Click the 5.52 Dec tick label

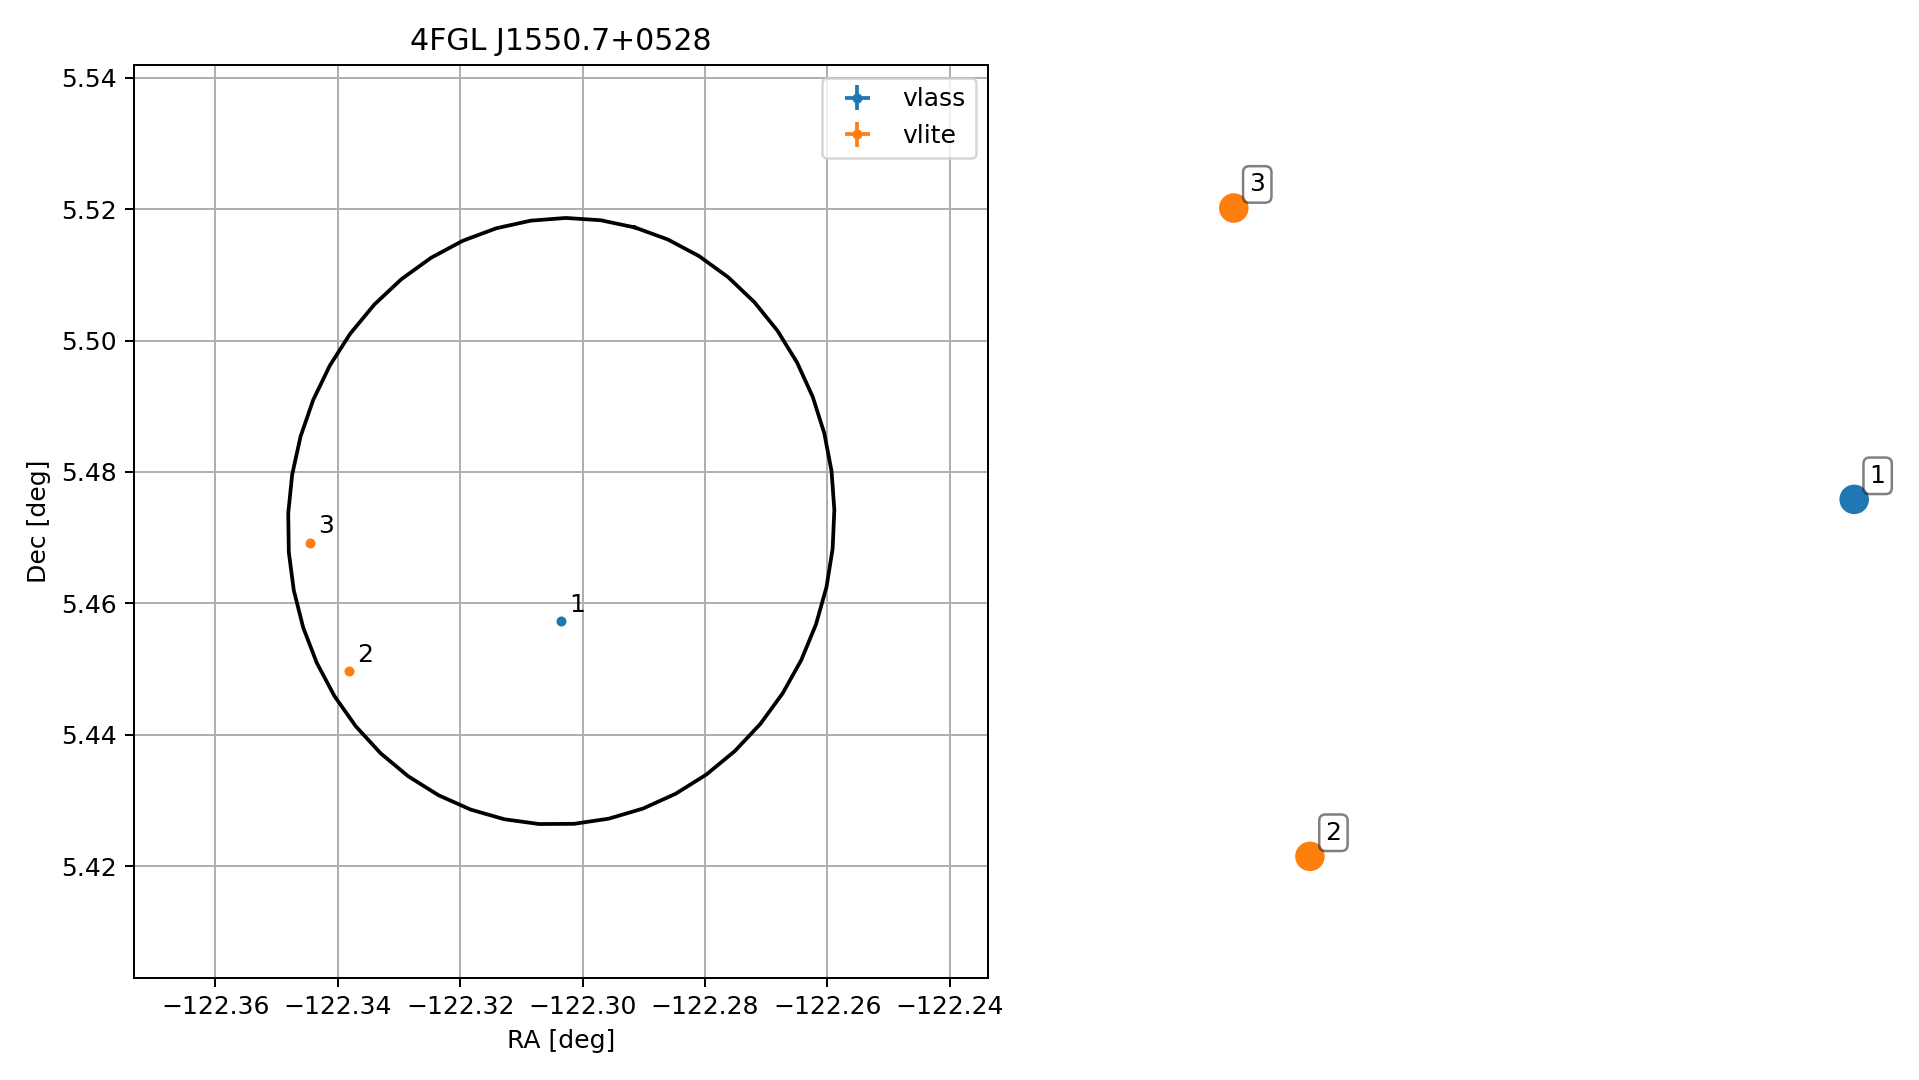point(90,210)
